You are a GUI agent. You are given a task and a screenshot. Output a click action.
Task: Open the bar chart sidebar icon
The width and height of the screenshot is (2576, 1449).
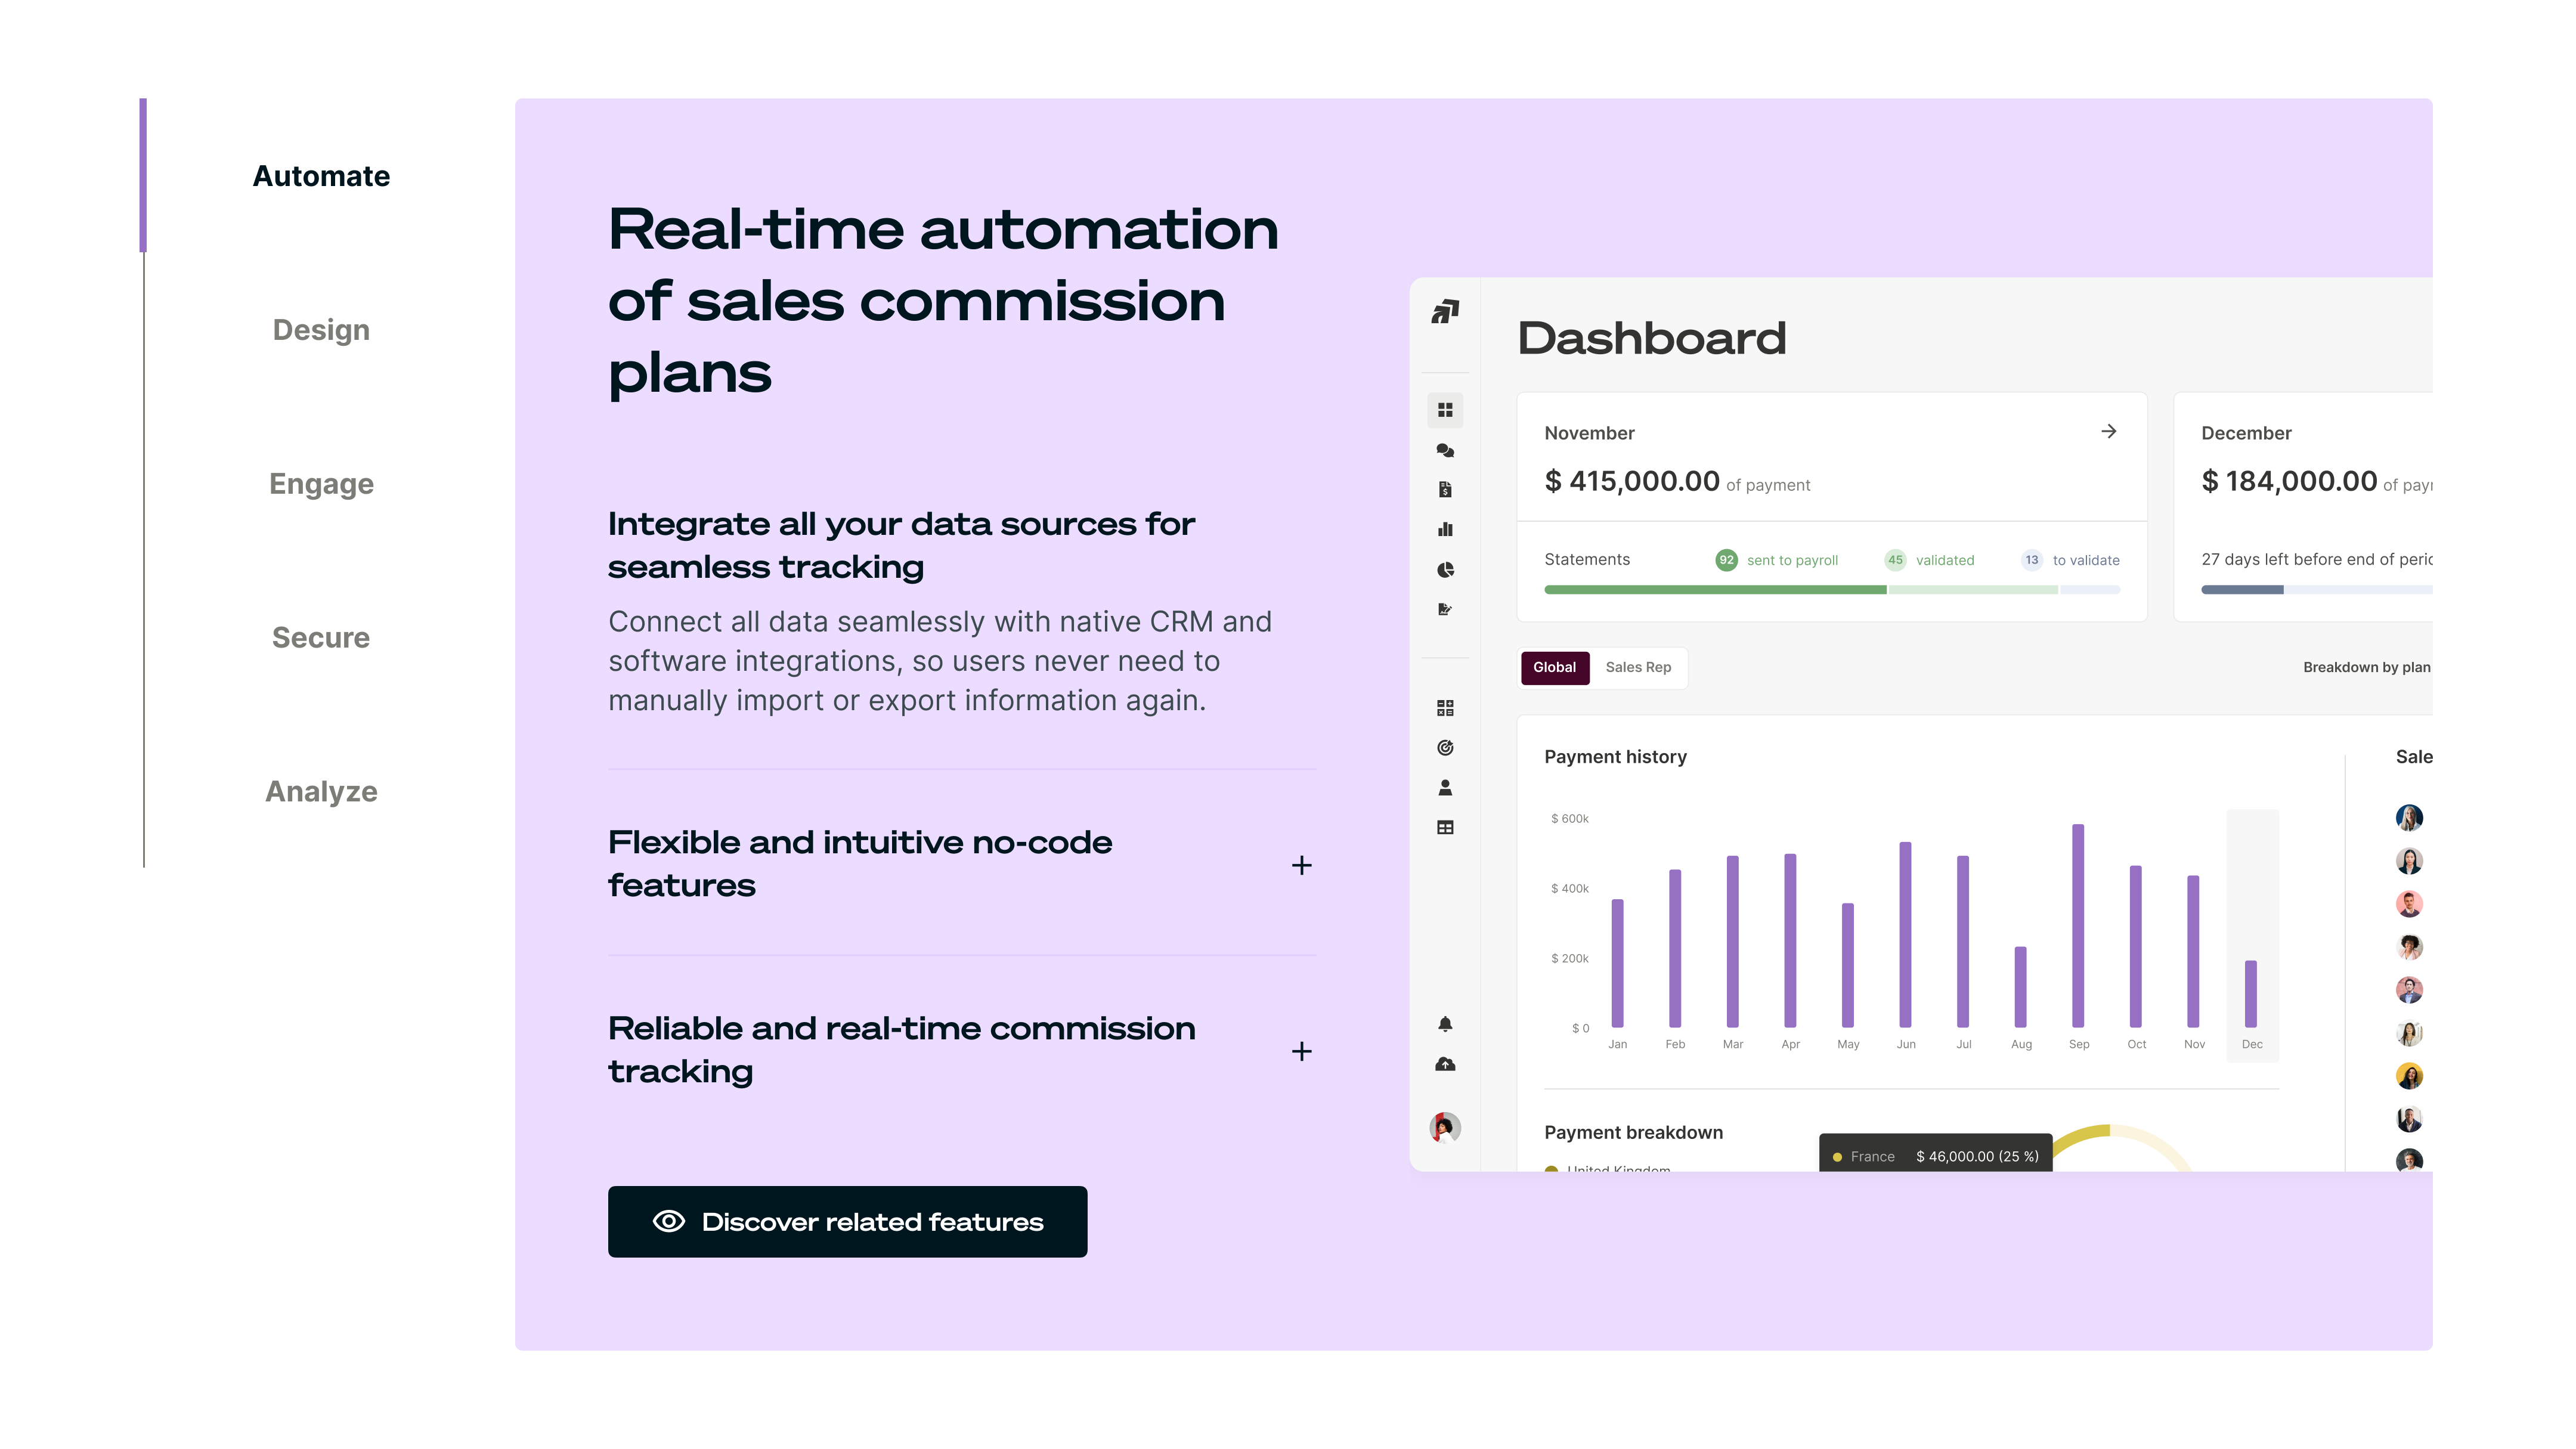1445,529
